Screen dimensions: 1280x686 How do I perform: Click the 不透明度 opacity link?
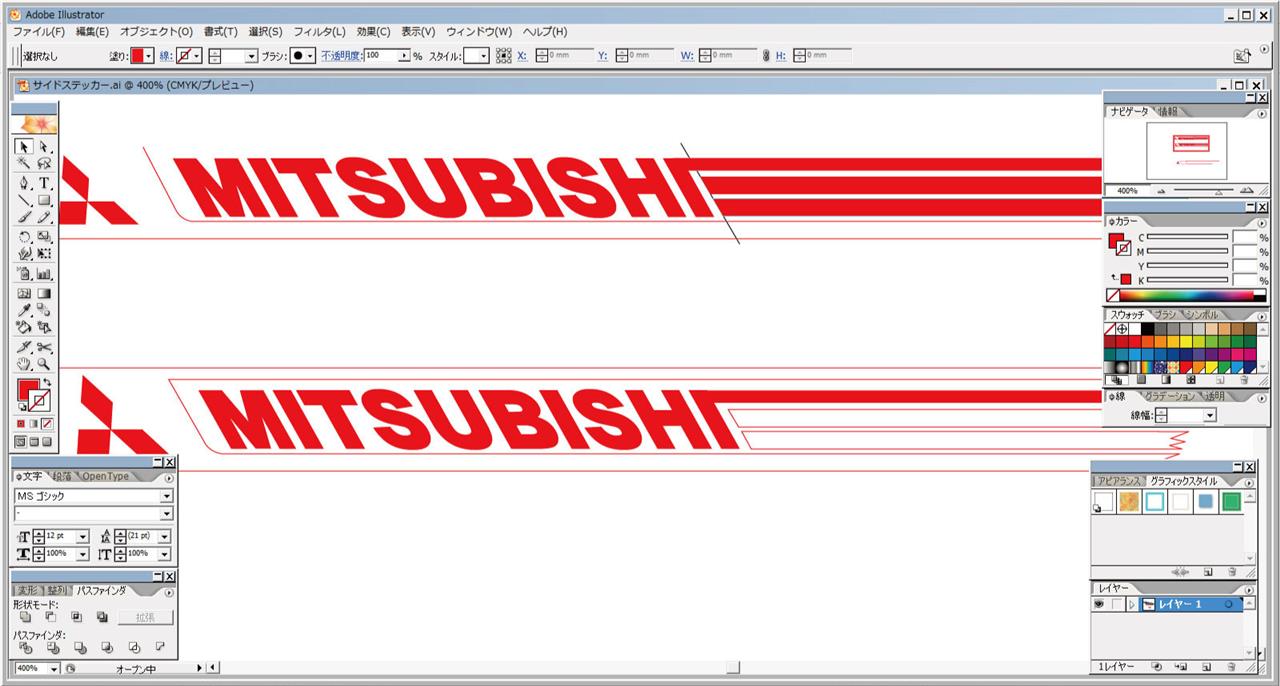(341, 56)
